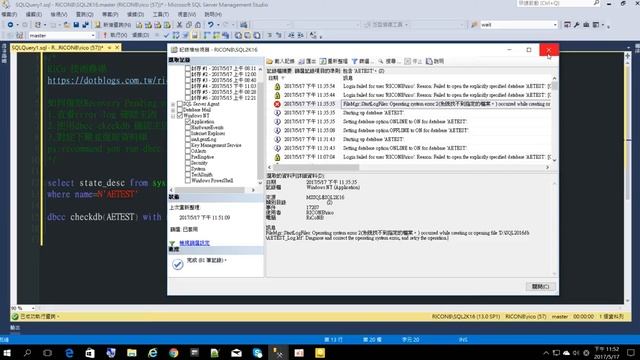
Task: Click the Save icon in the SSMS toolbar
Action: [x=76, y=25]
